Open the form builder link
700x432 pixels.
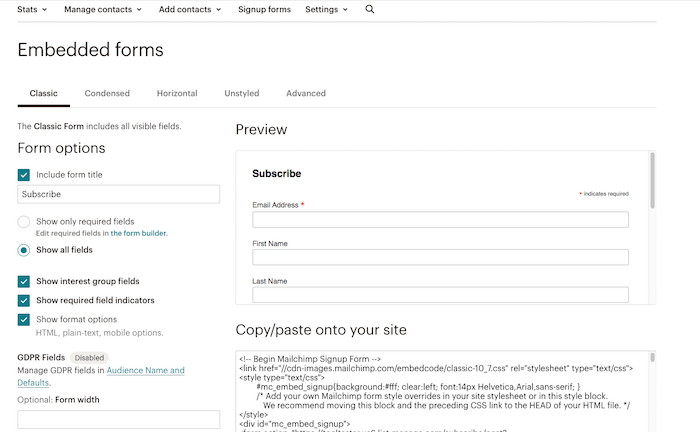pyautogui.click(x=138, y=233)
